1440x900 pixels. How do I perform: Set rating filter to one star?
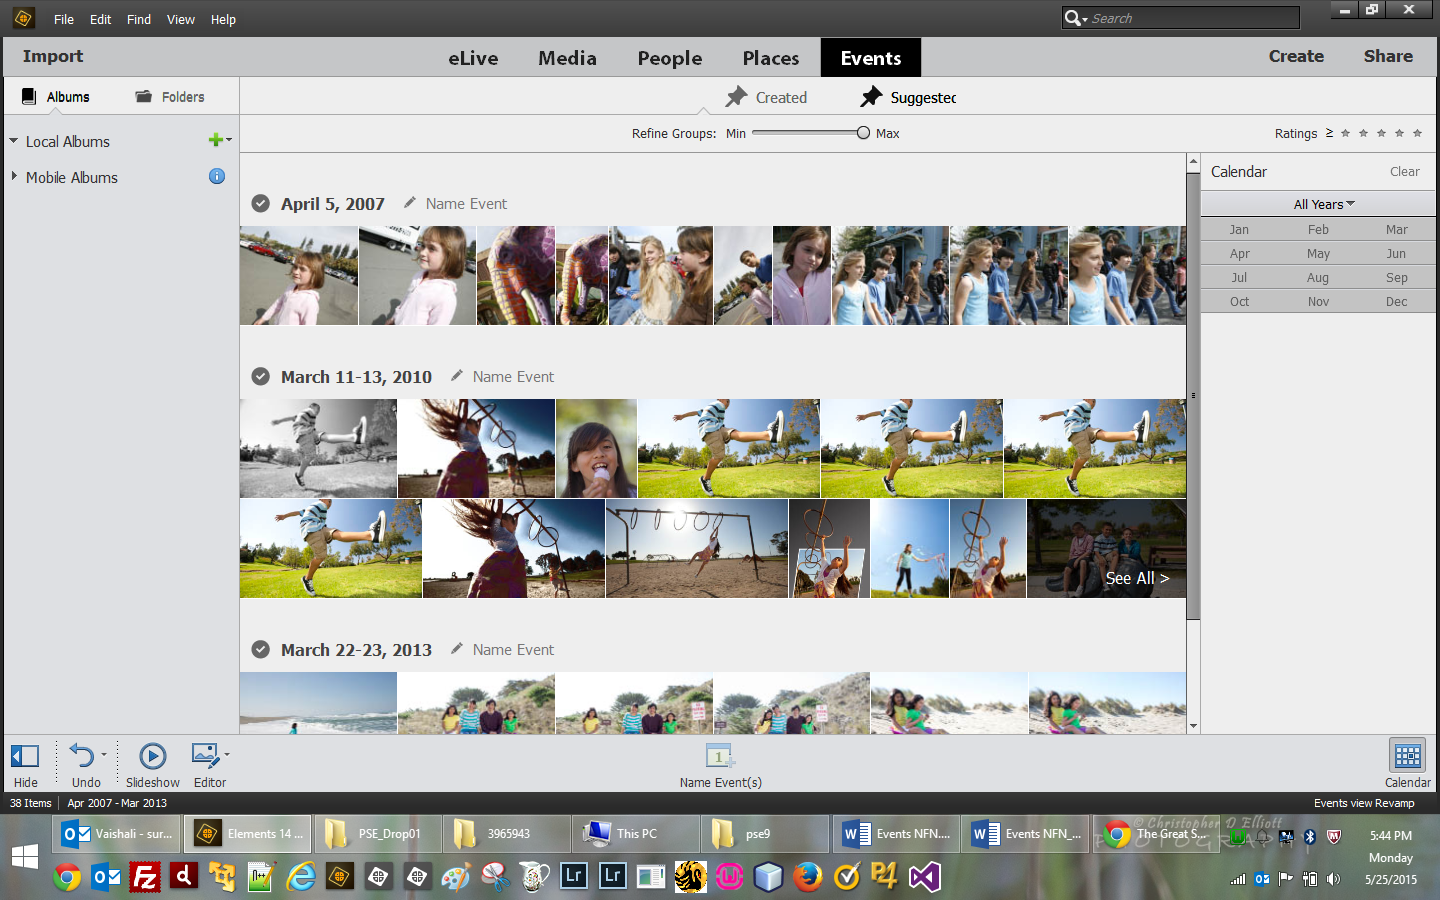point(1345,133)
